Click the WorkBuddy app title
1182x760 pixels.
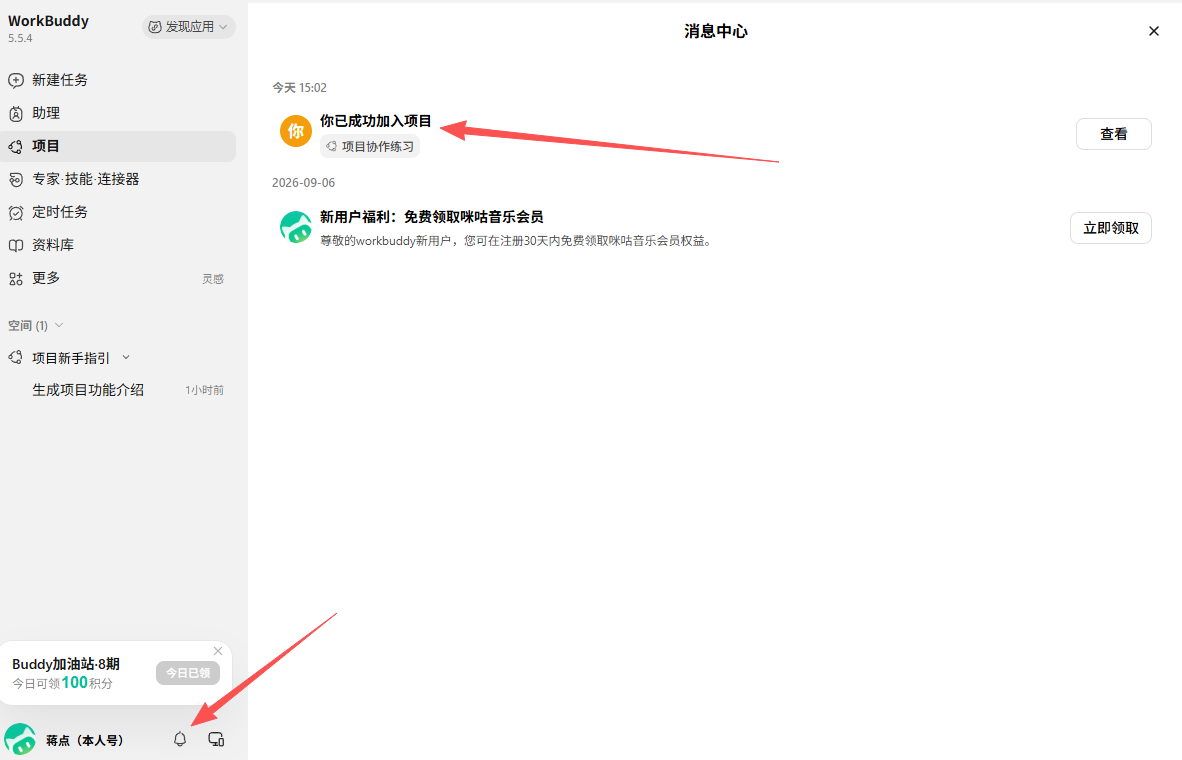pos(48,21)
